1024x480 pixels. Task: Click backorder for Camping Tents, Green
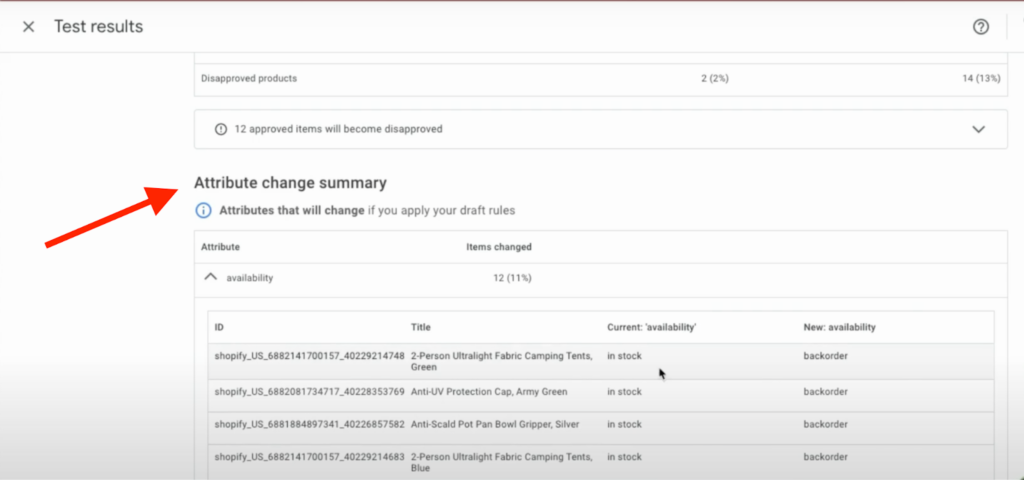click(825, 356)
